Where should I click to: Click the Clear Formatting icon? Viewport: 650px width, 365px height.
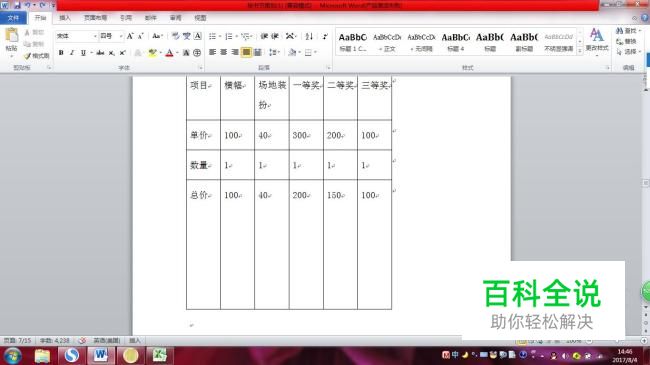pos(176,36)
